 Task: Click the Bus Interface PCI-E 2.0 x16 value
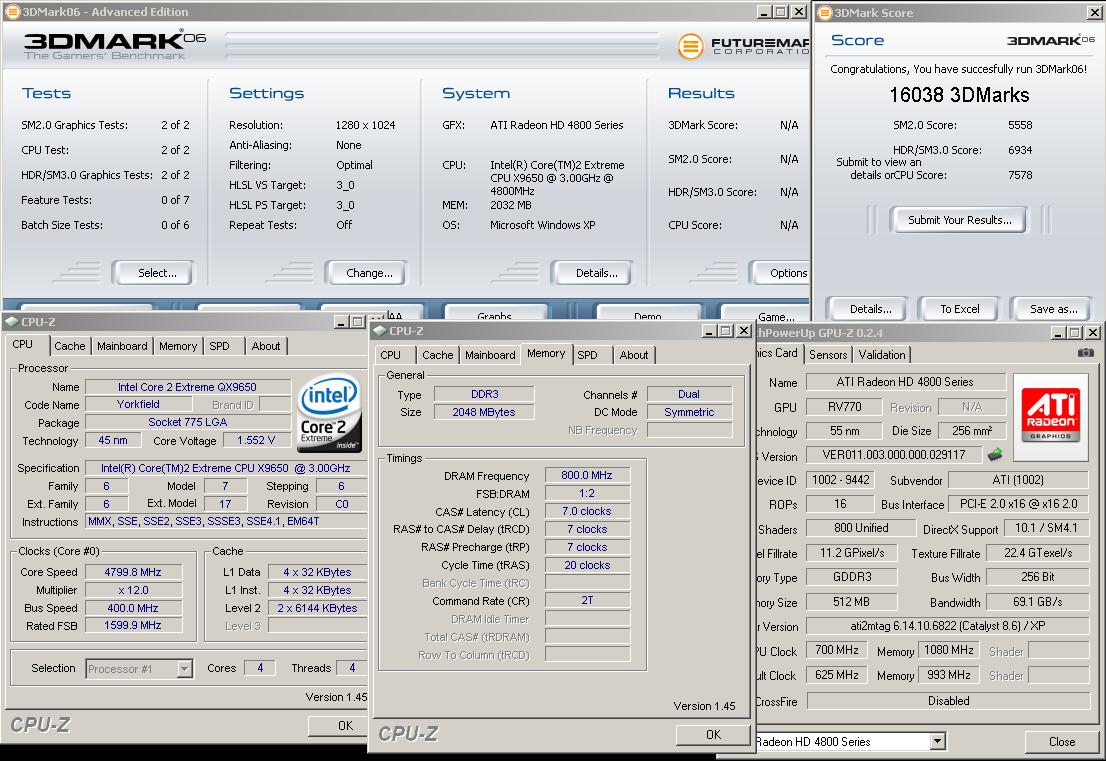click(x=1019, y=504)
